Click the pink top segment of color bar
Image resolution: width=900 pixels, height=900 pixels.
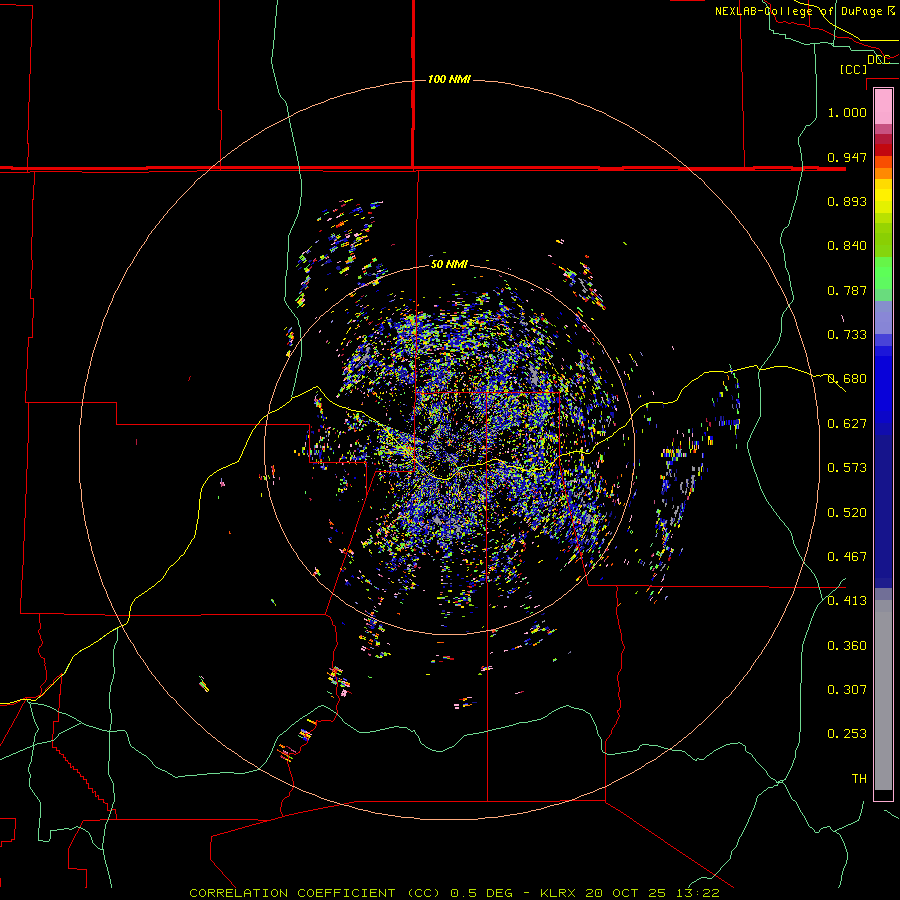point(883,106)
